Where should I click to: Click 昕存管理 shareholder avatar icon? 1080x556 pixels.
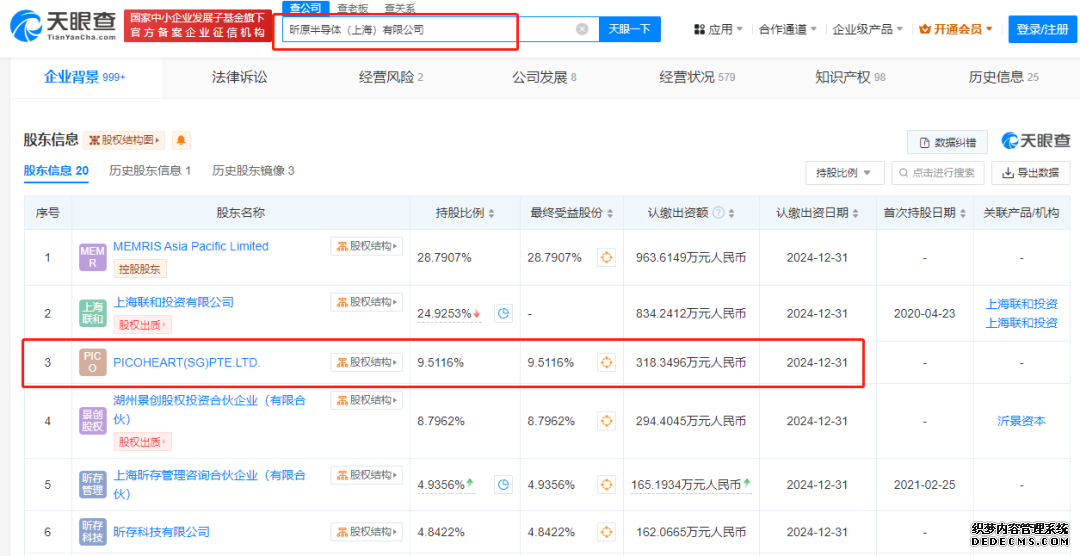[x=92, y=484]
